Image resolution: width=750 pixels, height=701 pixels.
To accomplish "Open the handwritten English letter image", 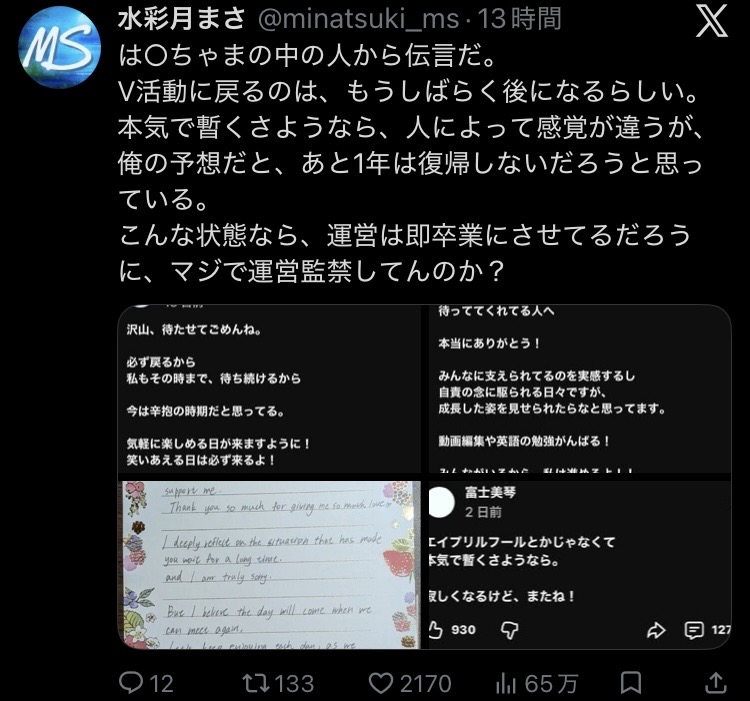I will pyautogui.click(x=269, y=565).
